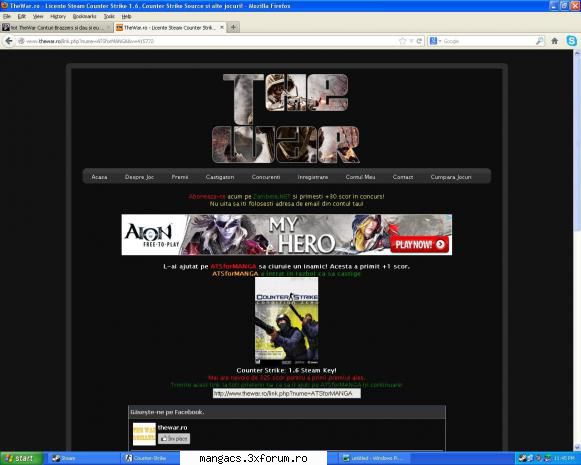Open the Premii navigation link
Image resolution: width=581 pixels, height=465 pixels.
coord(180,177)
